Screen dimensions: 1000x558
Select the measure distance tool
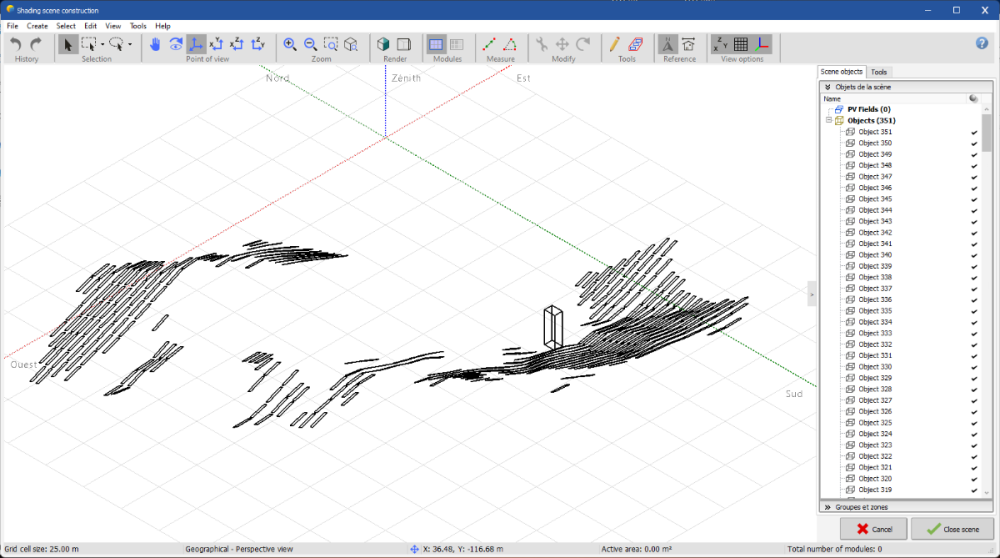(x=489, y=44)
